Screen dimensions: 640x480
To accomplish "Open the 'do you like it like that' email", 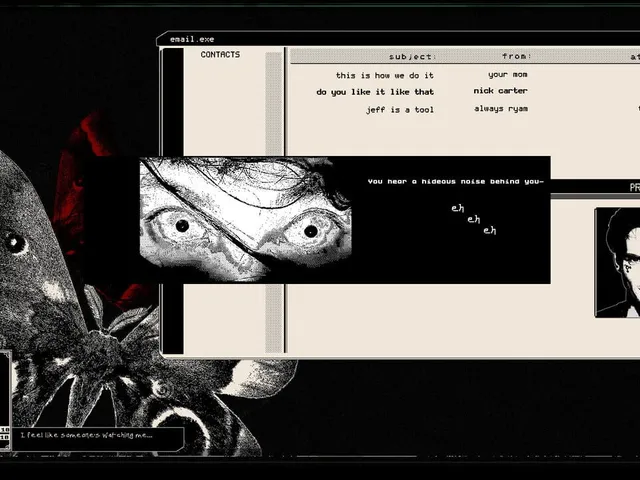I will tap(375, 92).
